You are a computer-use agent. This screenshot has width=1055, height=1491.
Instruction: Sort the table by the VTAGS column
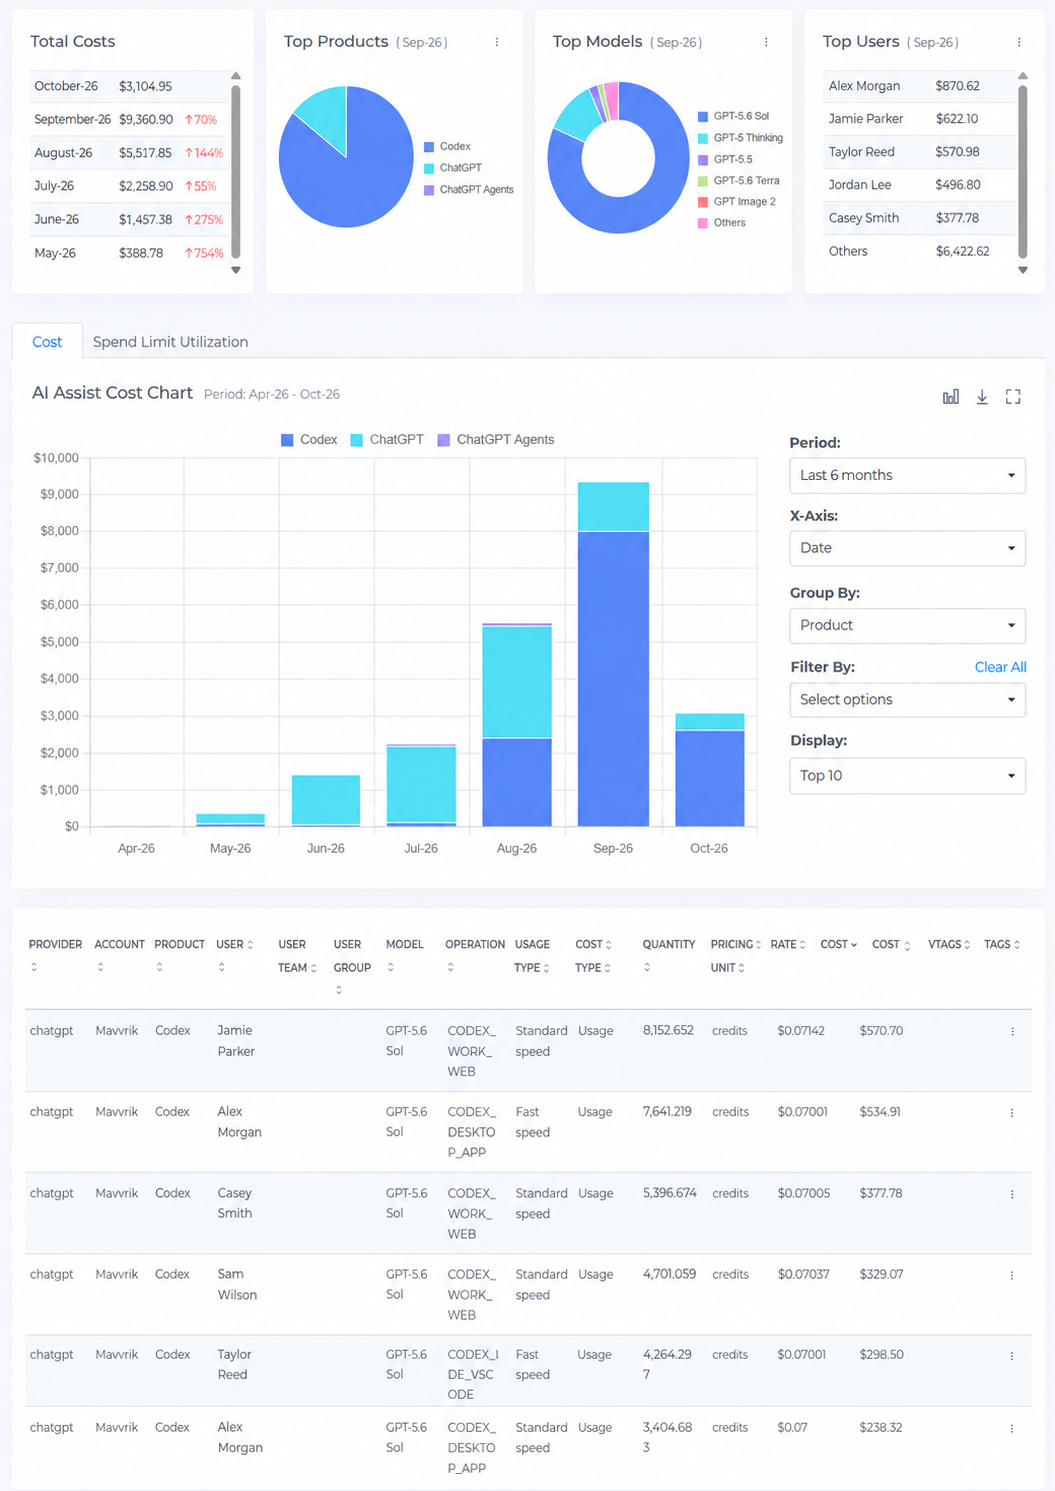[x=967, y=945]
